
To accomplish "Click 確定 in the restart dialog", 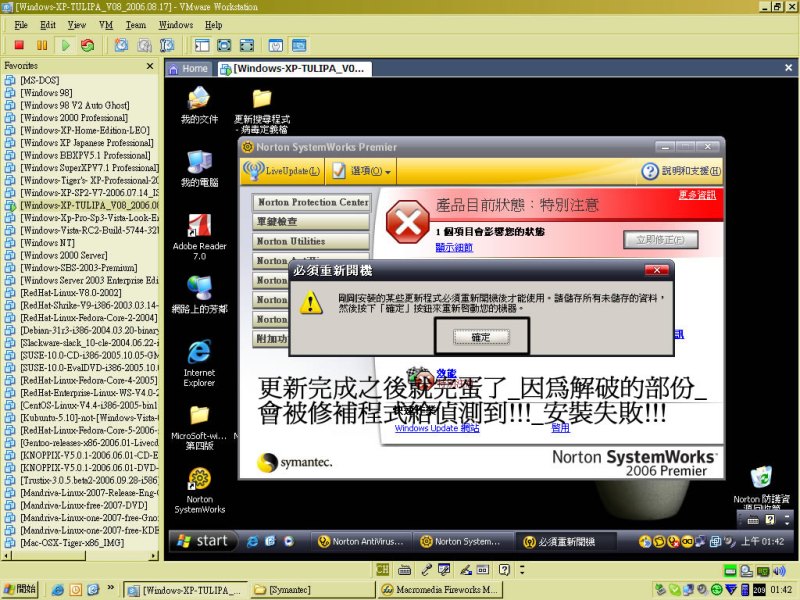I will coord(481,337).
